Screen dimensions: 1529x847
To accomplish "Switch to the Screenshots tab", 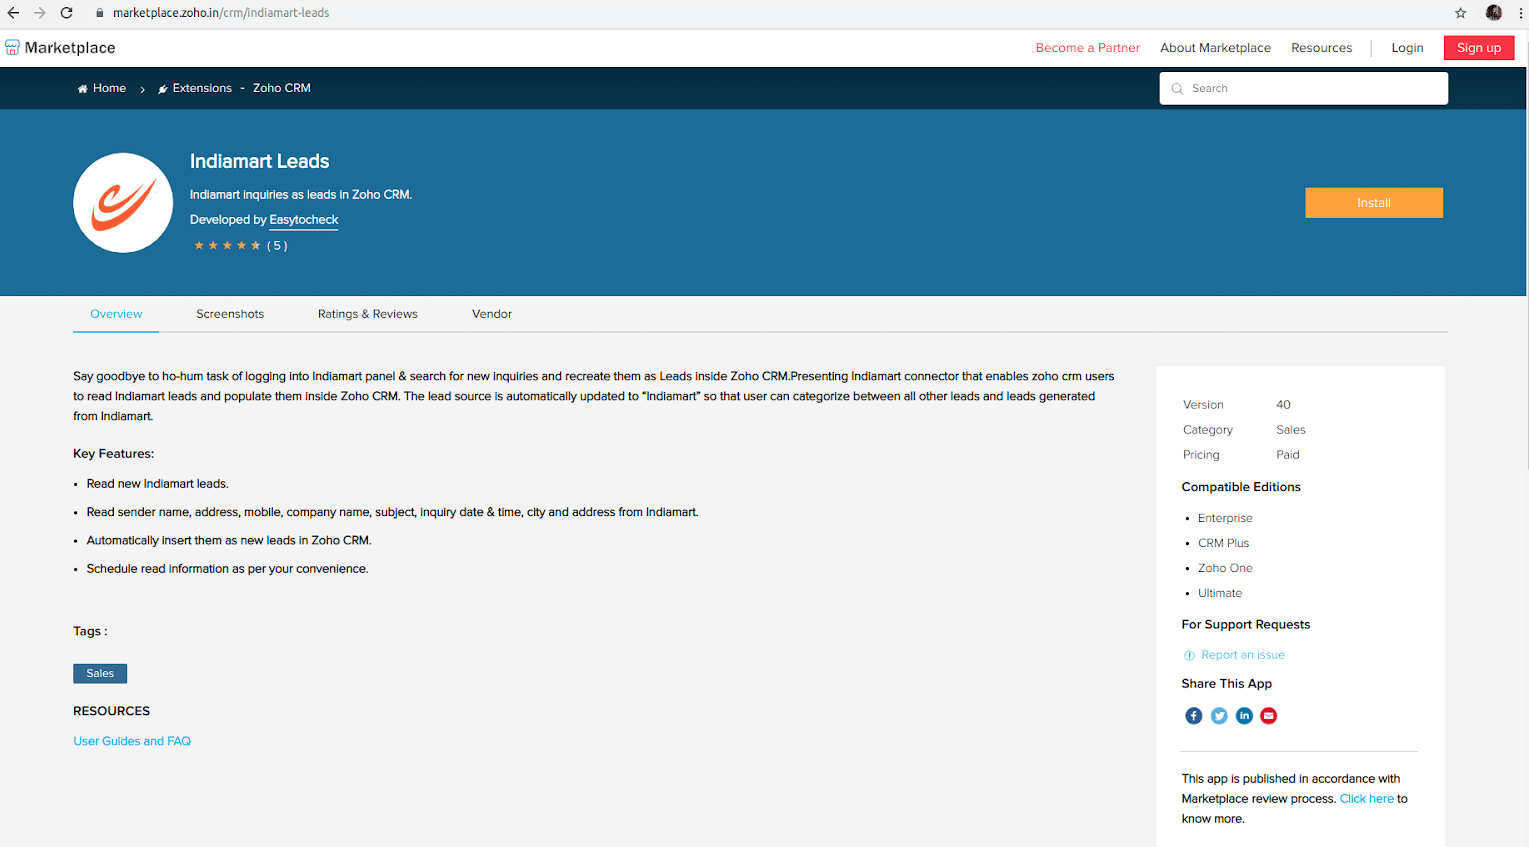I will pos(230,314).
